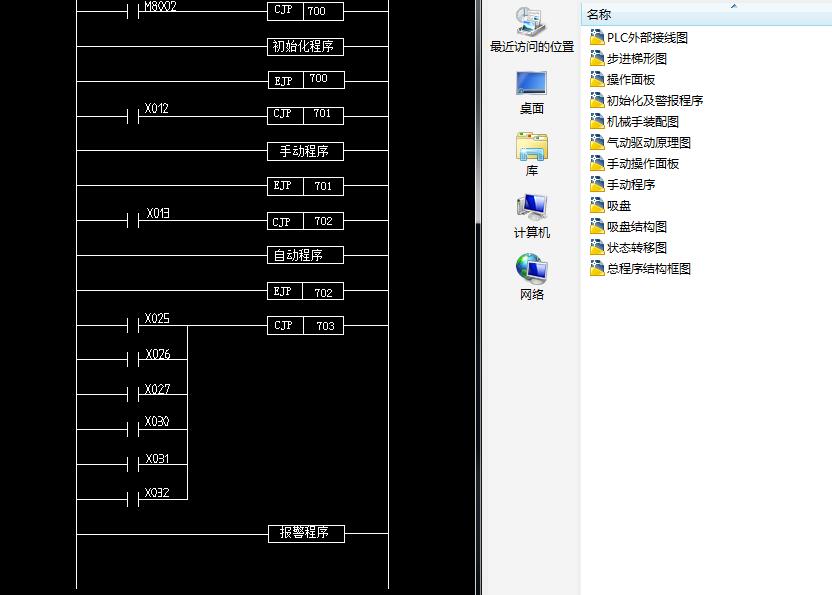Viewport: 832px width, 595px height.
Task: Click the X027 contact label
Action: point(157,389)
